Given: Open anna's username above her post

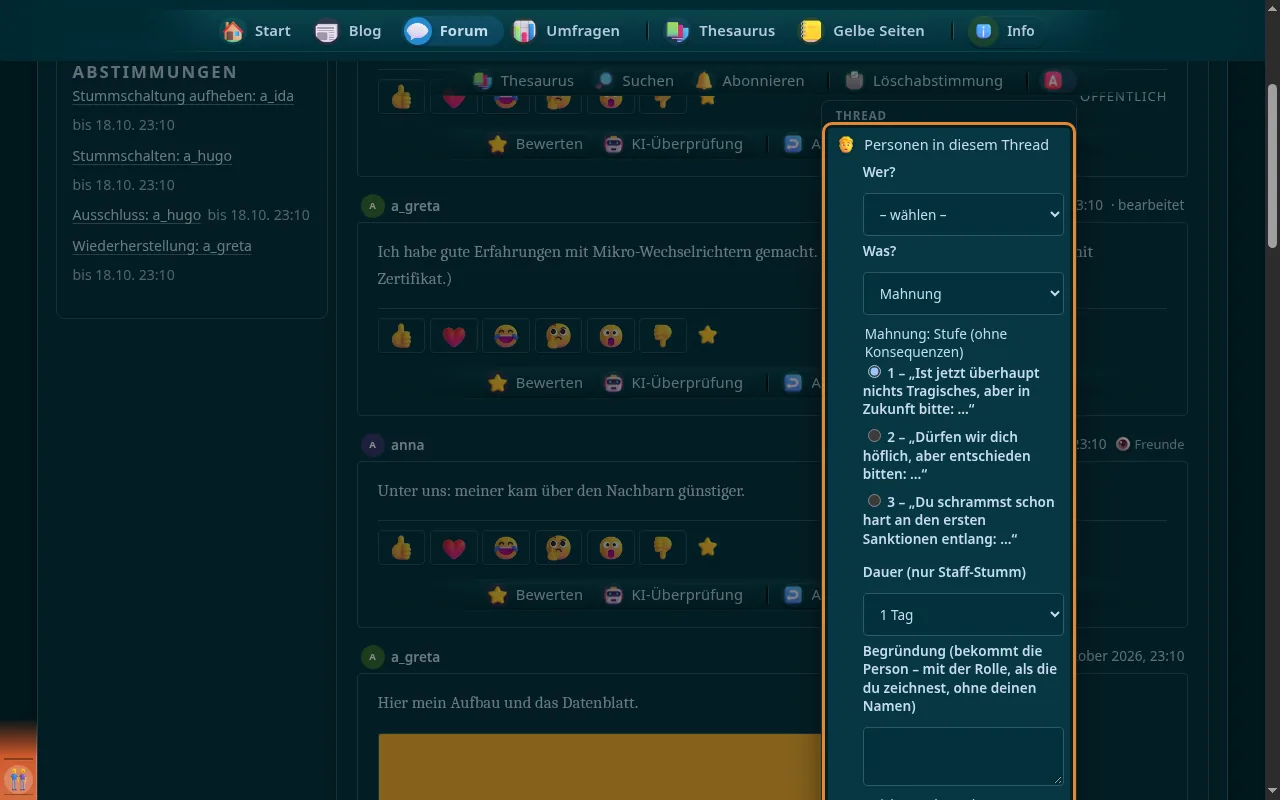Looking at the screenshot, I should [x=407, y=445].
